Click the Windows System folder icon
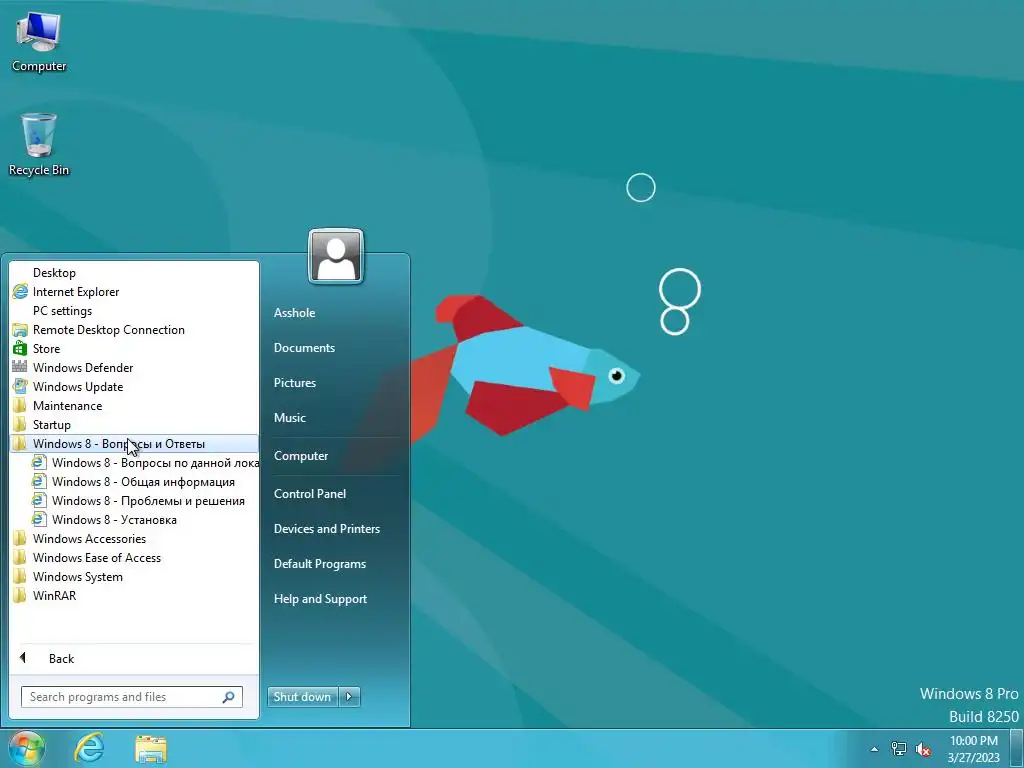This screenshot has height=768, width=1024. tap(20, 577)
